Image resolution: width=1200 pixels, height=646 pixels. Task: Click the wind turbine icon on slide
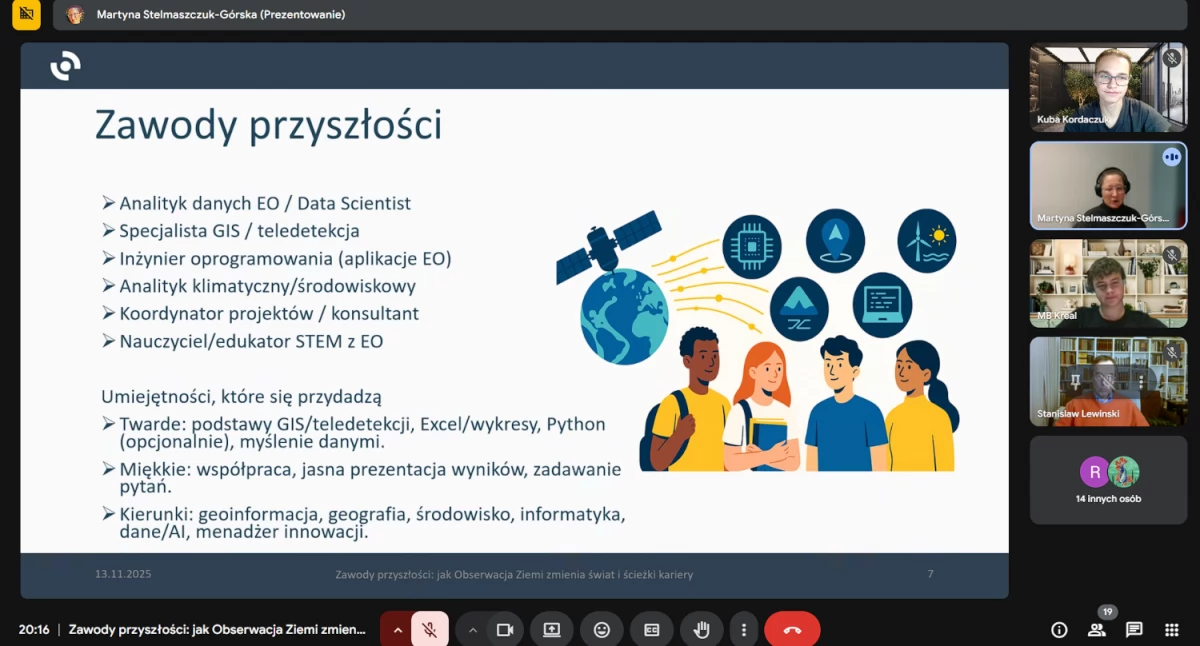pyautogui.click(x=927, y=241)
